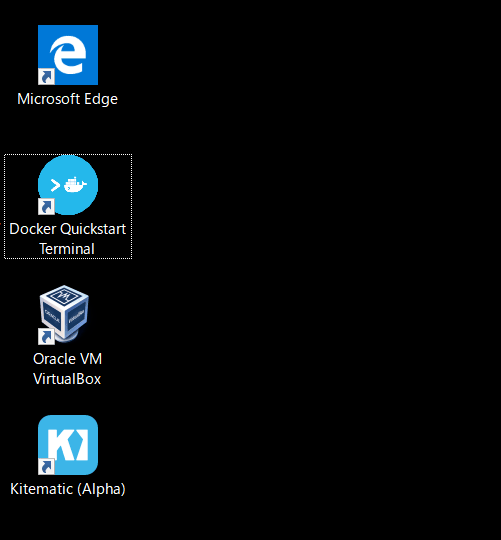Click the shortcut arrow overlay on the Docker icon
501x540 pixels.
click(46, 207)
